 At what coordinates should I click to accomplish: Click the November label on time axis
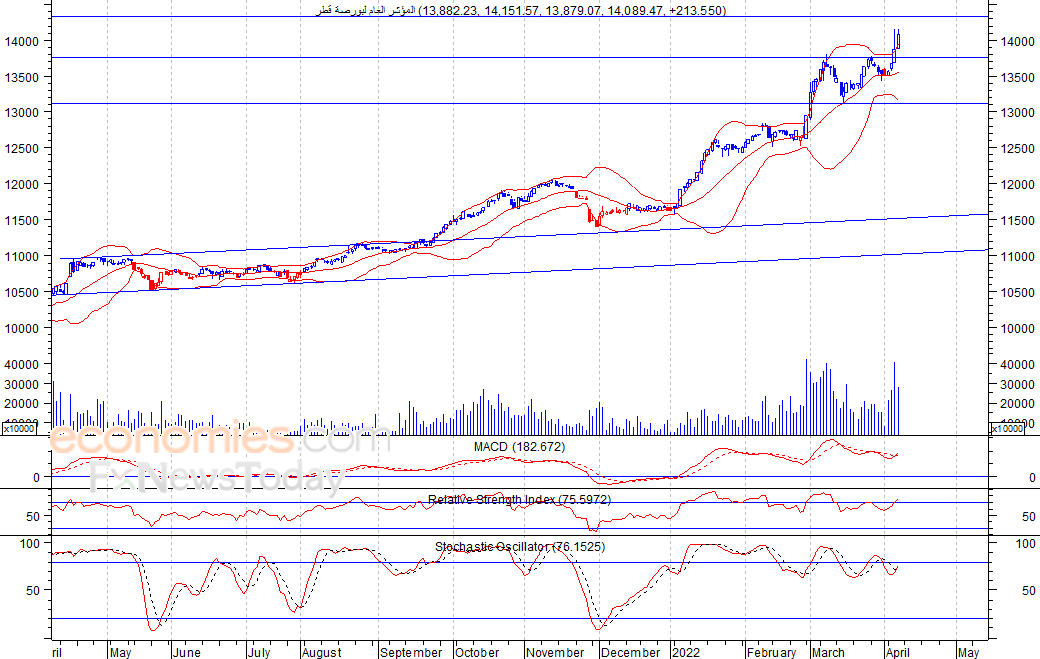(x=555, y=652)
